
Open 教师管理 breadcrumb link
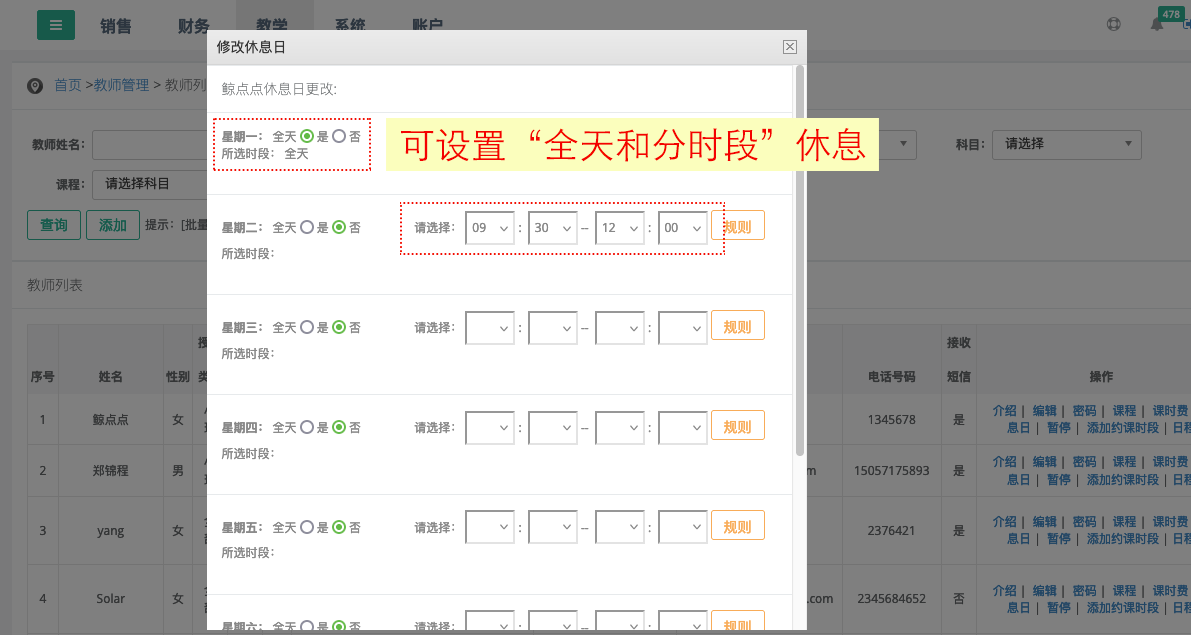122,85
